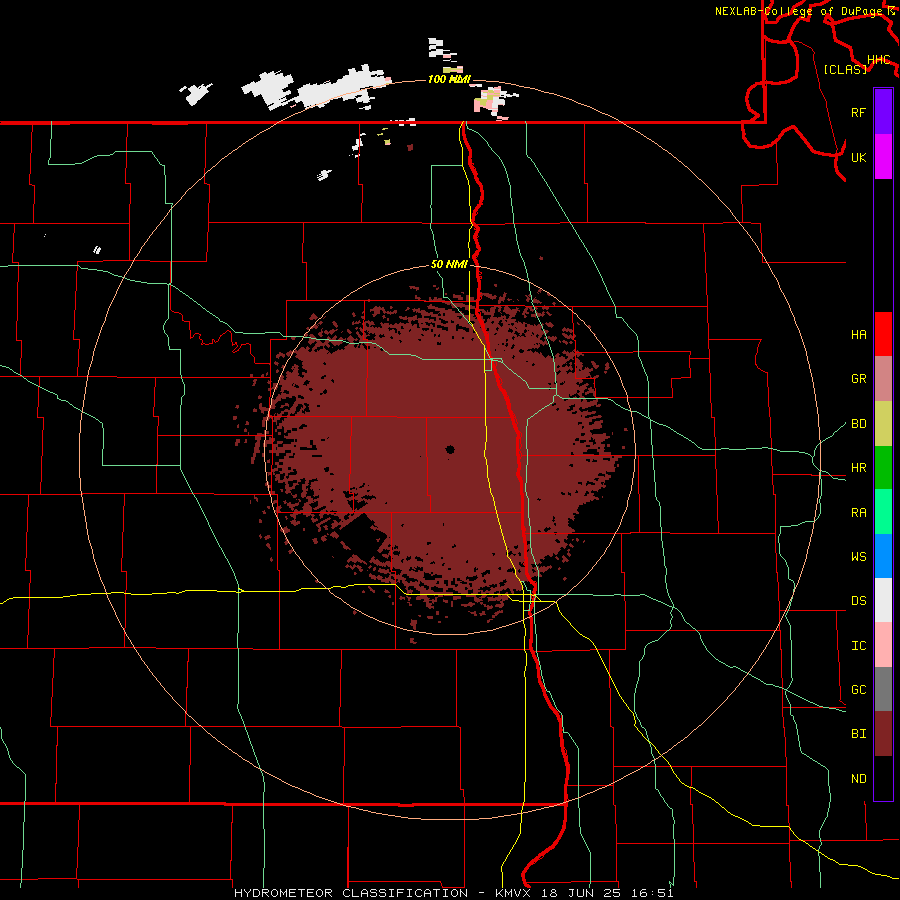Image resolution: width=900 pixels, height=900 pixels.
Task: Pick the dark green HR legend swatch
Action: 883,468
